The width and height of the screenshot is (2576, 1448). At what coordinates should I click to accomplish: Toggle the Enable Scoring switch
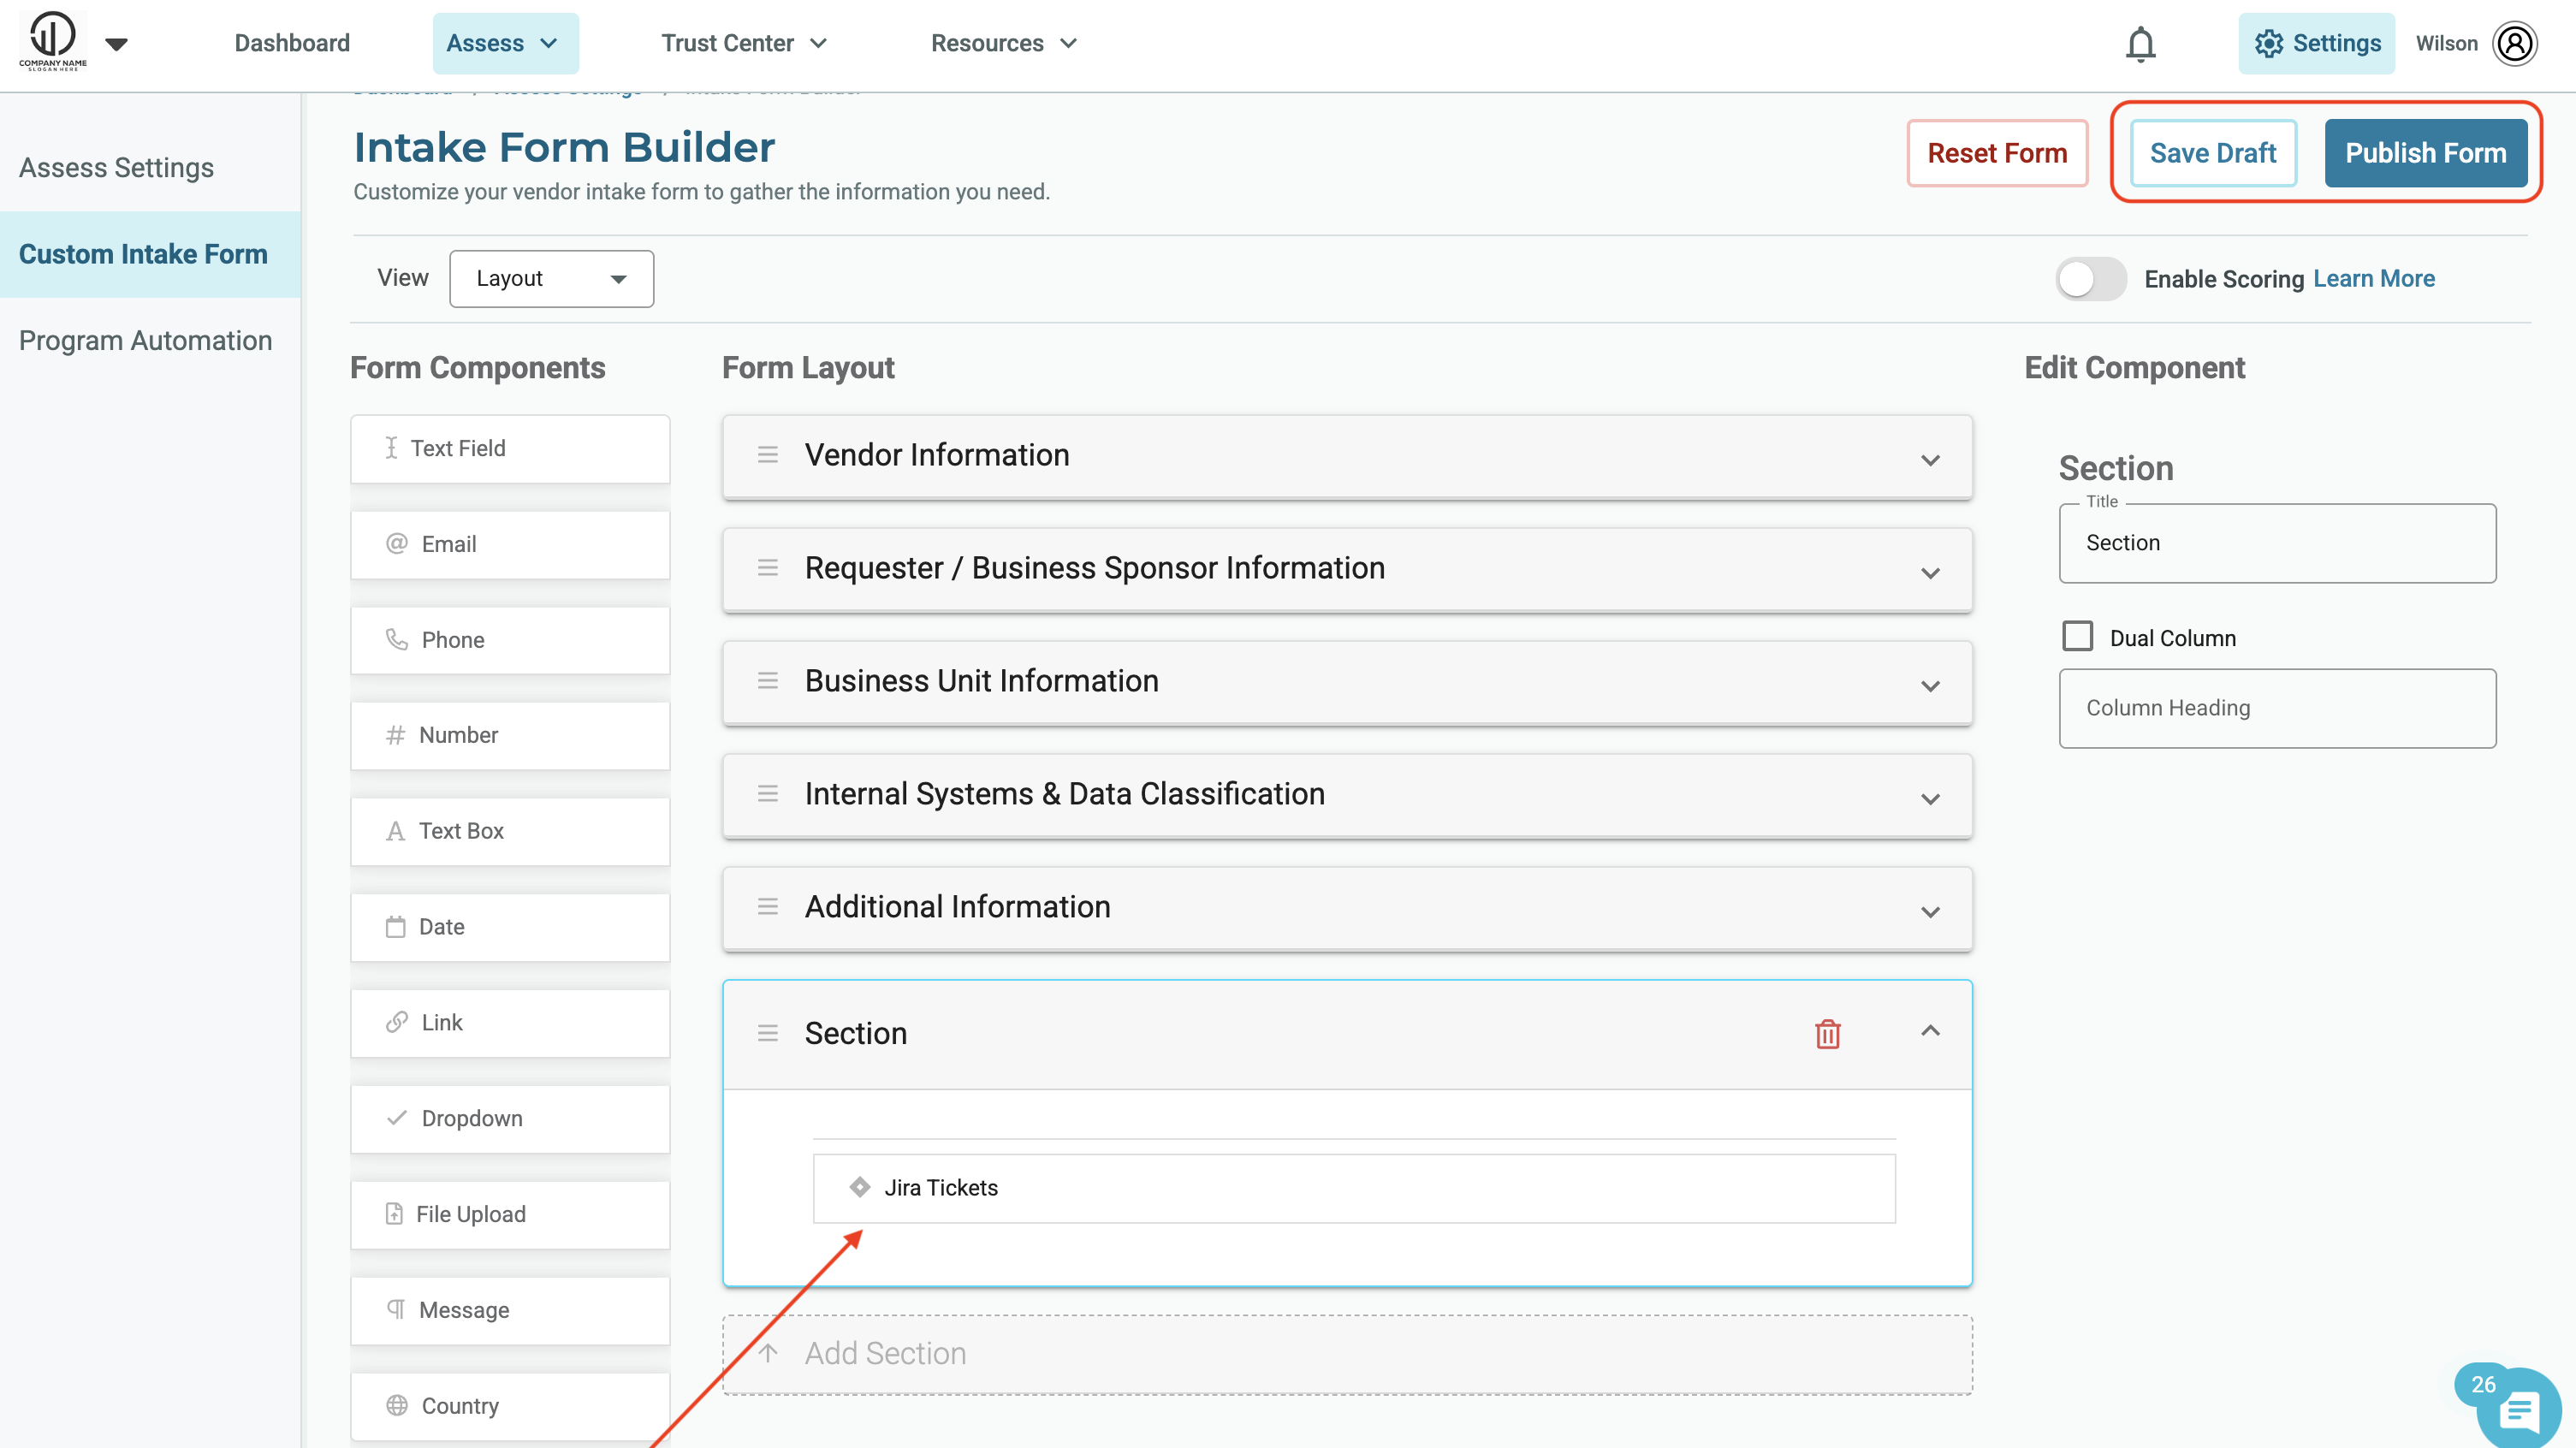click(x=2090, y=279)
